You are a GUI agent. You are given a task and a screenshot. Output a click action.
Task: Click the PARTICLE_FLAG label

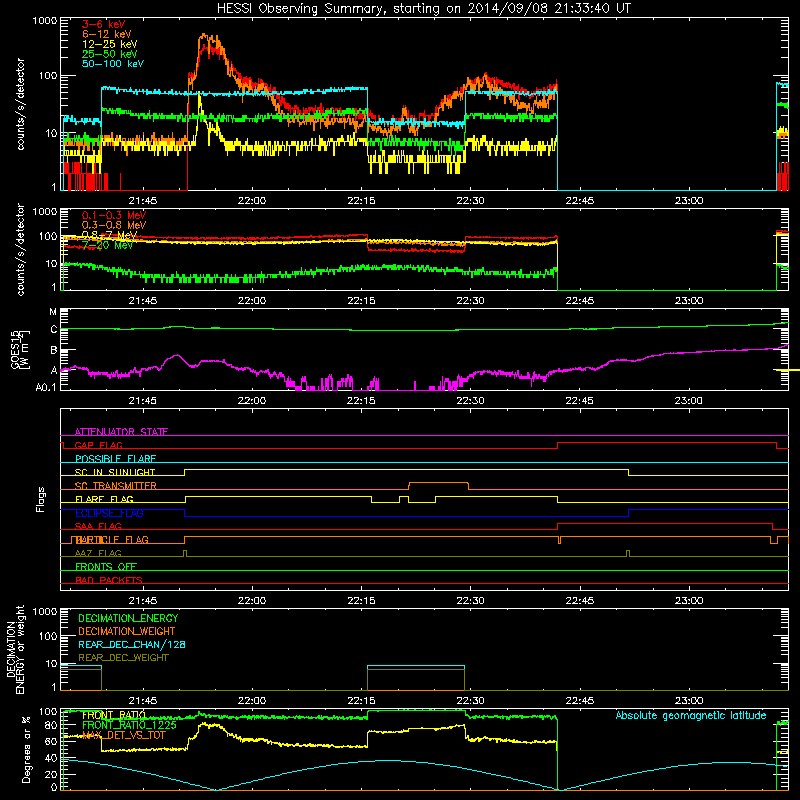coord(112,540)
